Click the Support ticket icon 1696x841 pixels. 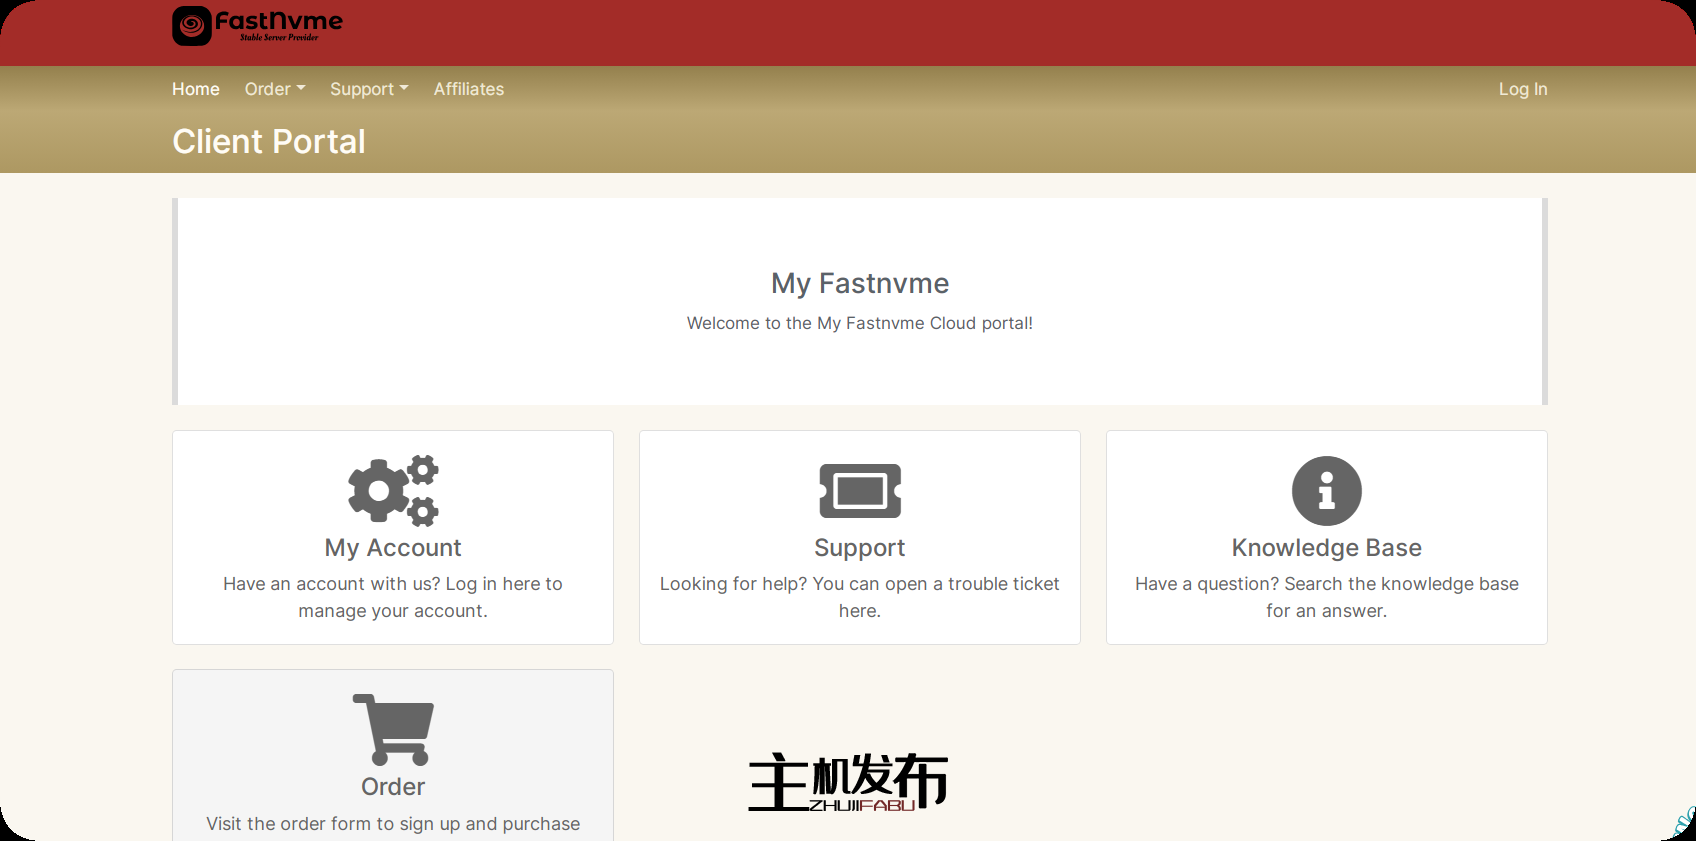tap(860, 490)
